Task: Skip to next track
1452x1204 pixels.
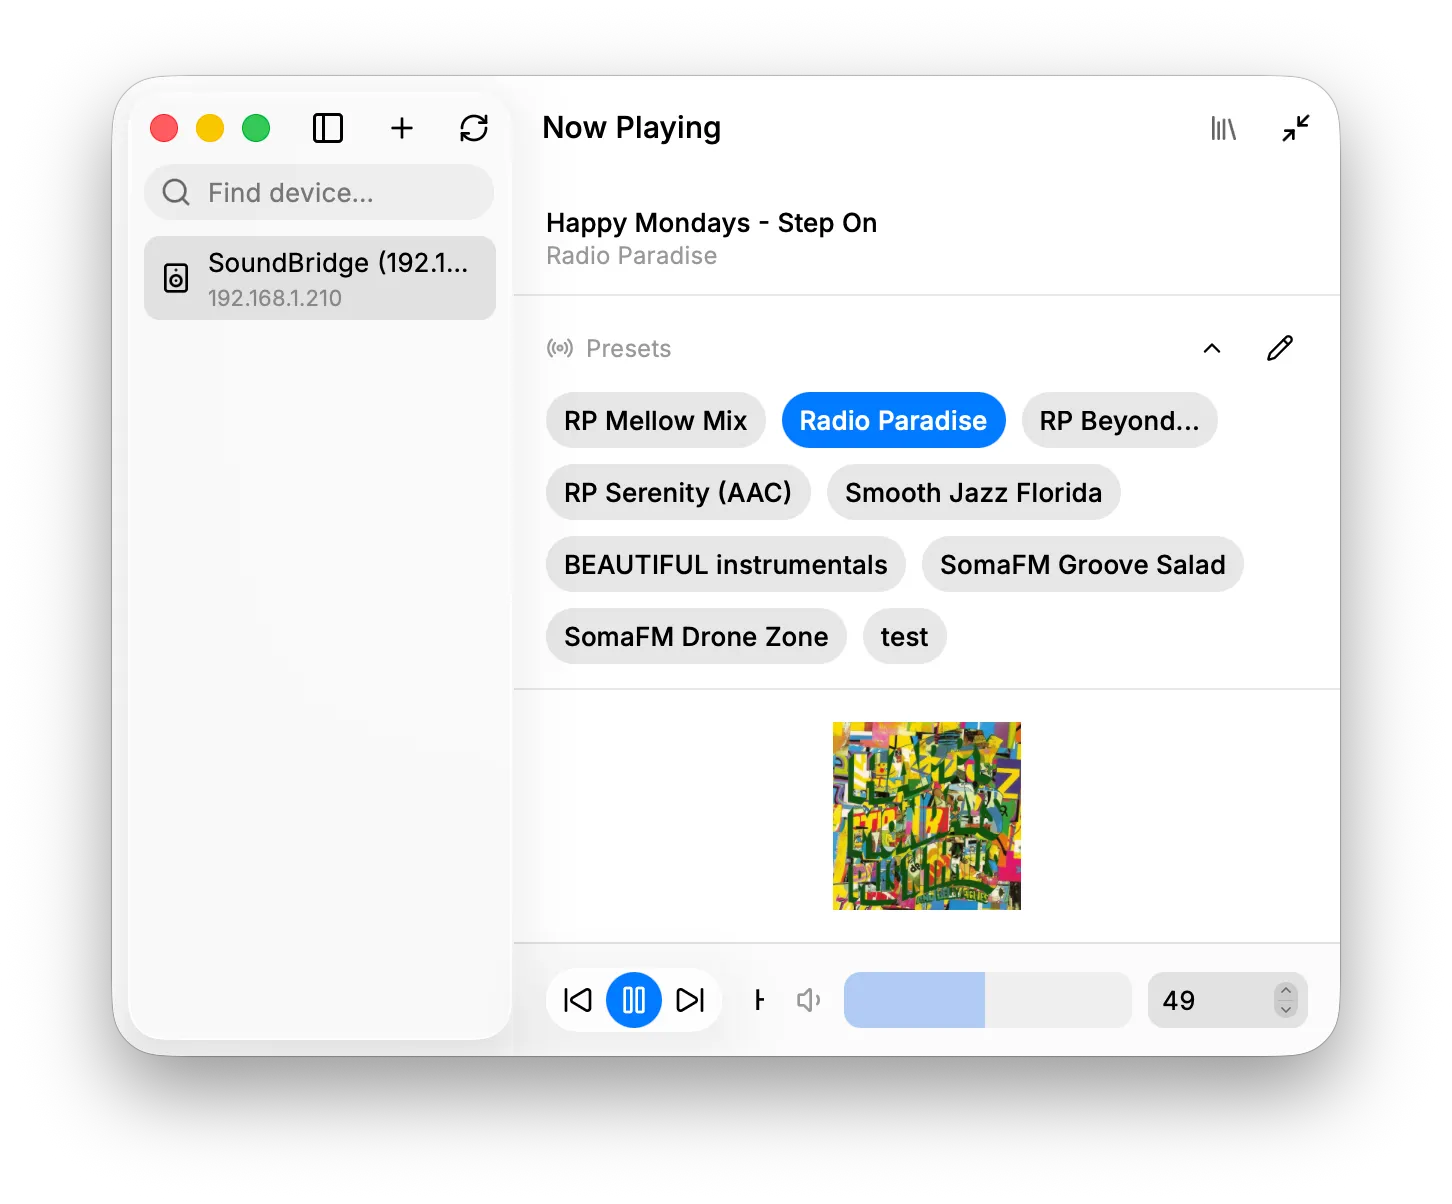Action: click(690, 1000)
